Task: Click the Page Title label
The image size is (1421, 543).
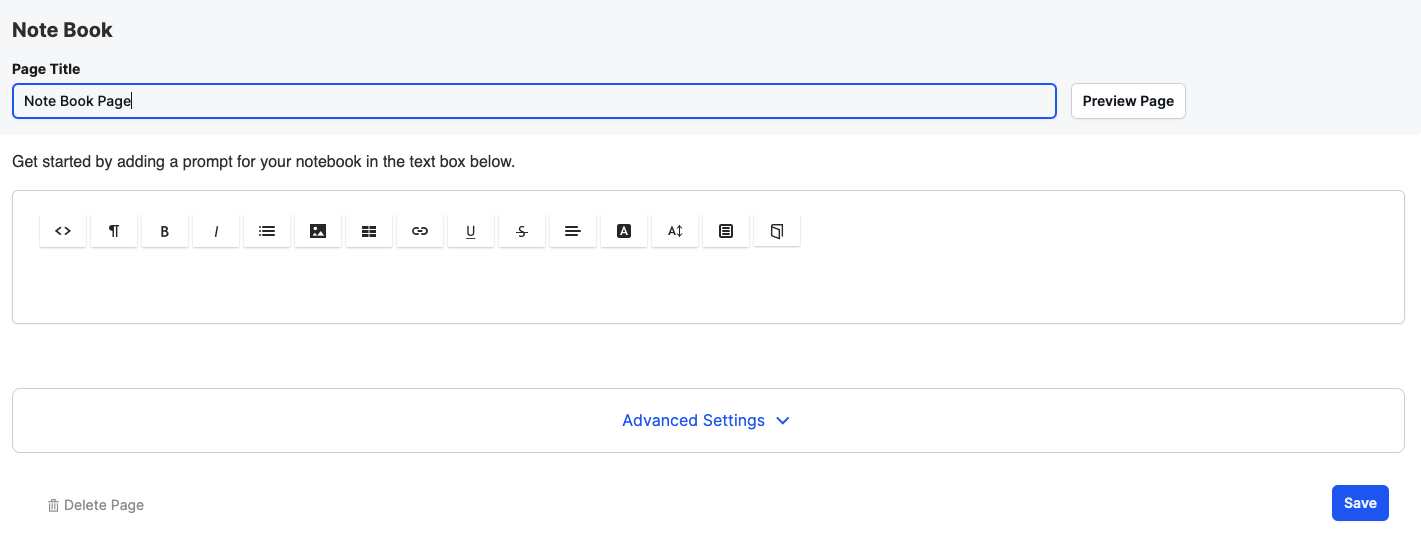Action: tap(46, 69)
